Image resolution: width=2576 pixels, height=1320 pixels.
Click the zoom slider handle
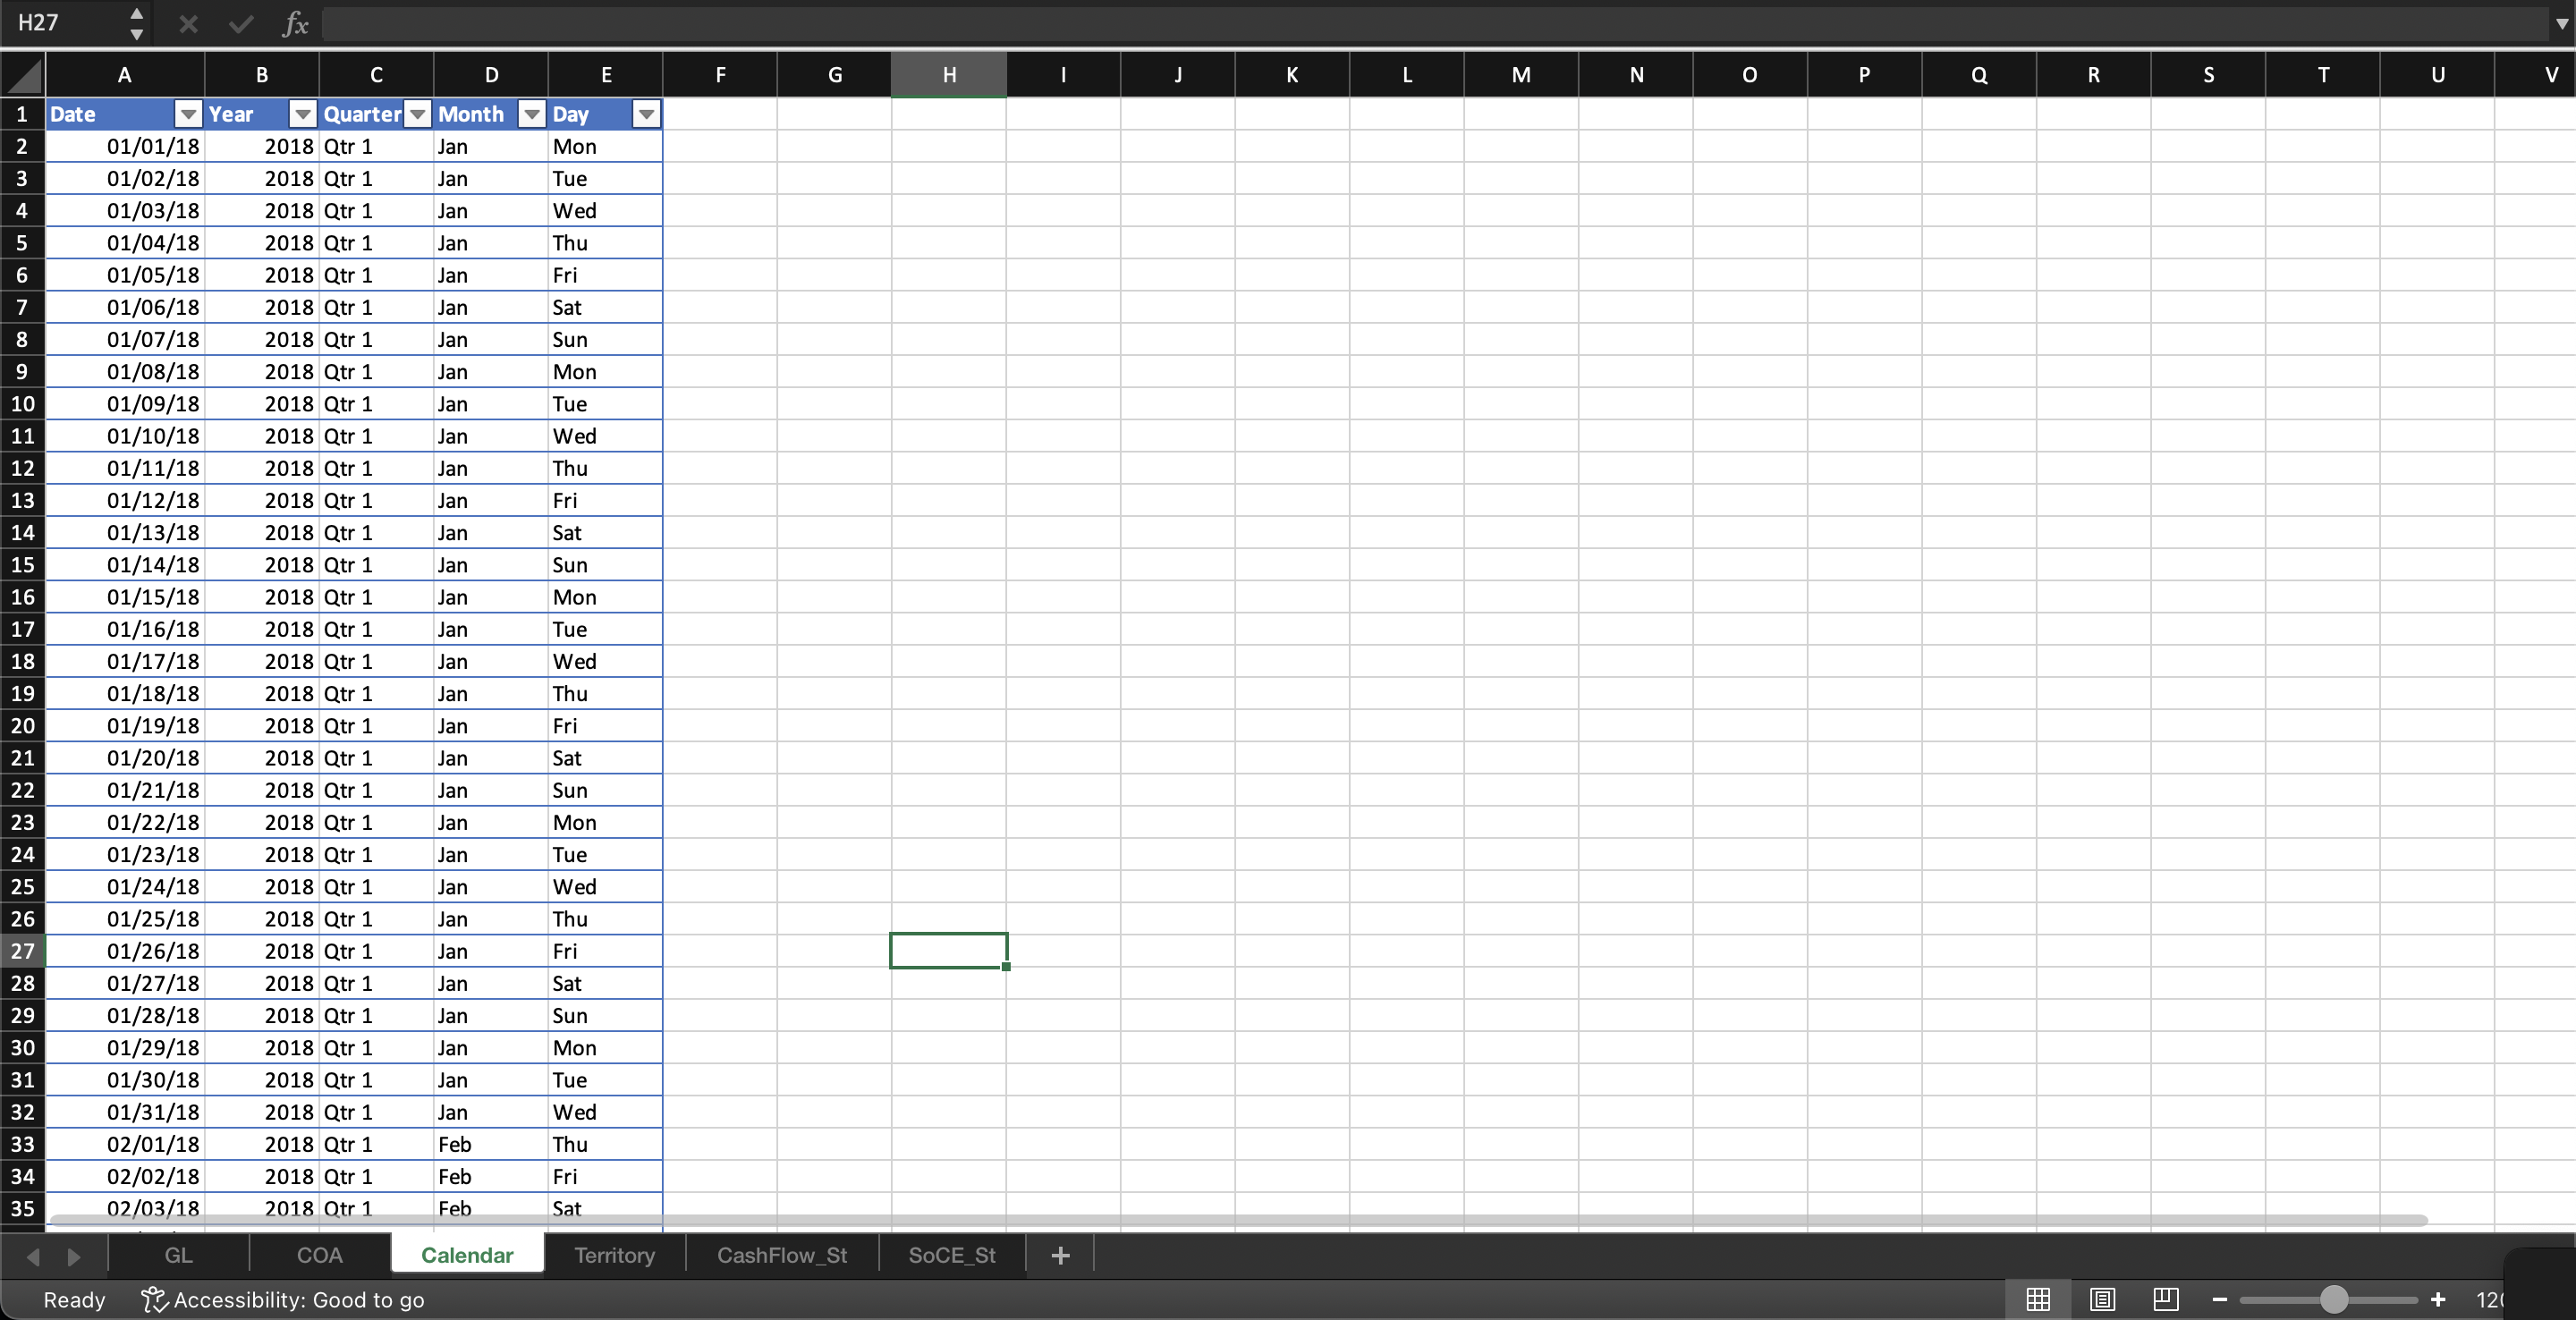2334,1299
